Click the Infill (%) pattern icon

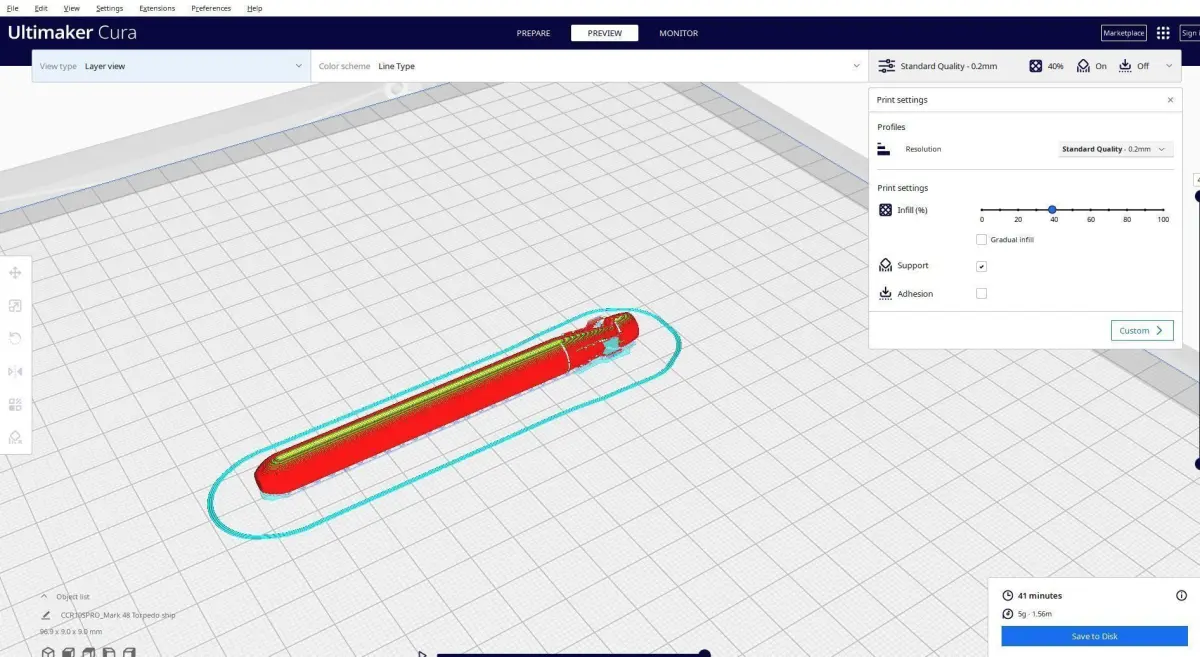click(x=885, y=210)
